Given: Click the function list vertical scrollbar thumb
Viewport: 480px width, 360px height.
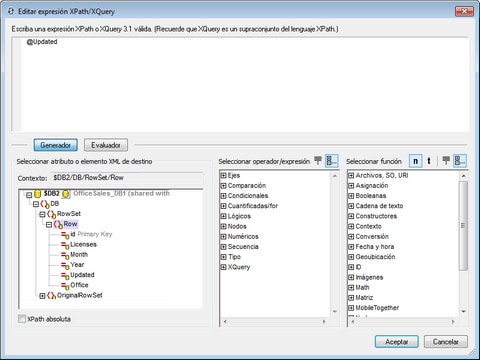Looking at the screenshot, I should point(463,225).
